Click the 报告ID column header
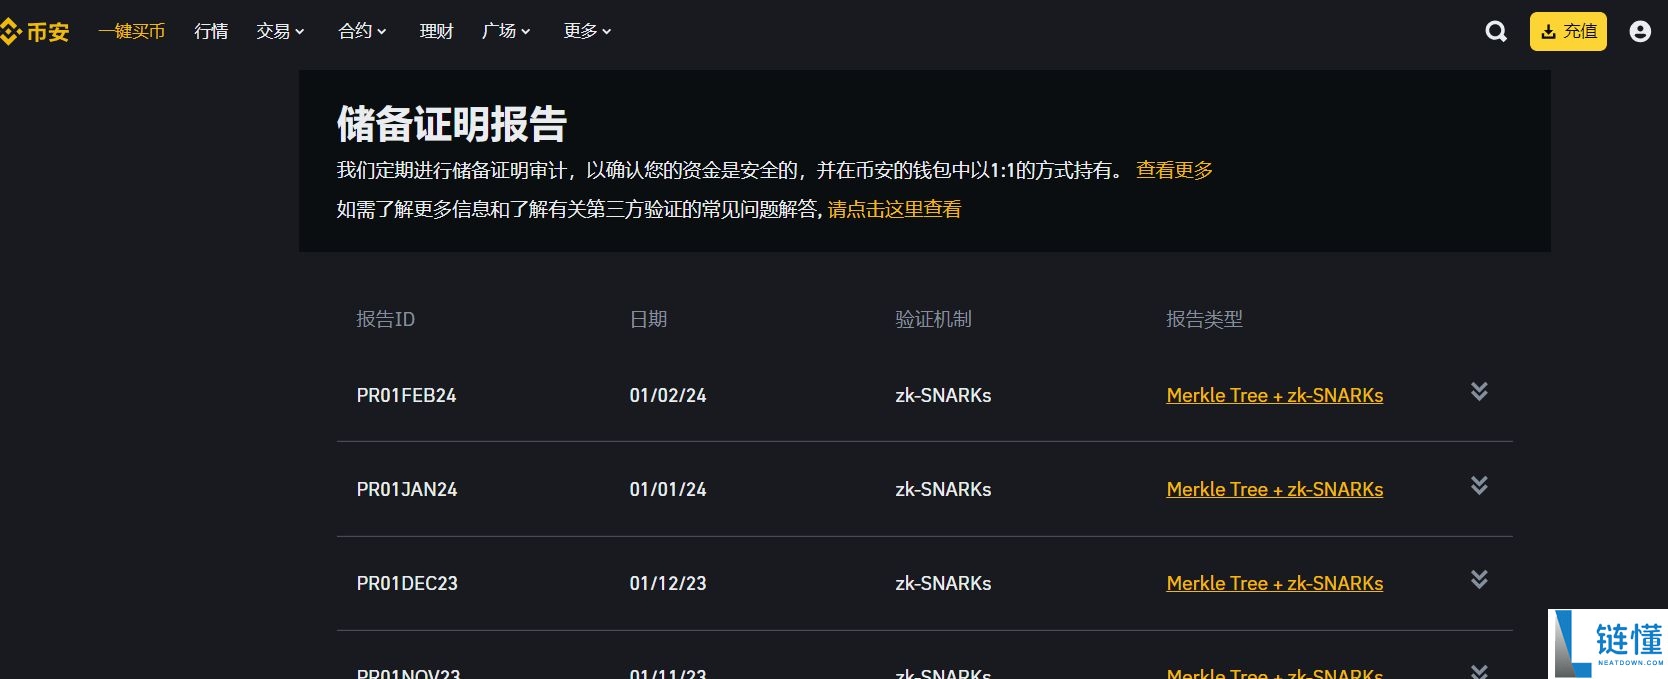The height and width of the screenshot is (679, 1668). point(385,319)
